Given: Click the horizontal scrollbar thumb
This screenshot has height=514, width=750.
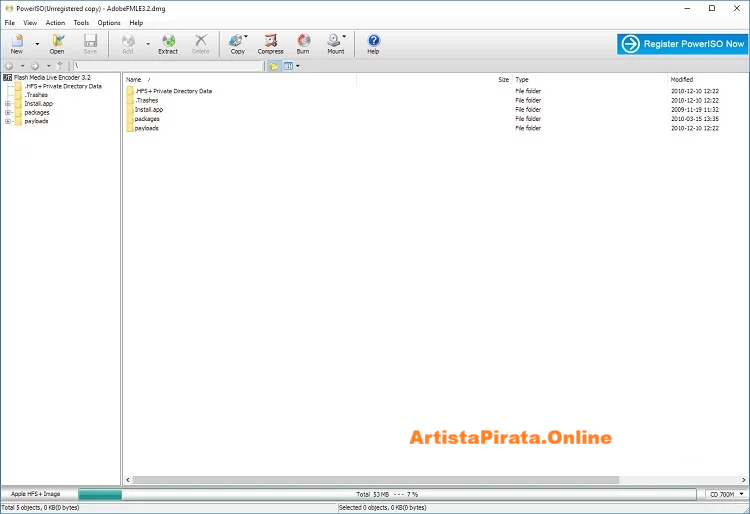Looking at the screenshot, I should click(x=375, y=480).
